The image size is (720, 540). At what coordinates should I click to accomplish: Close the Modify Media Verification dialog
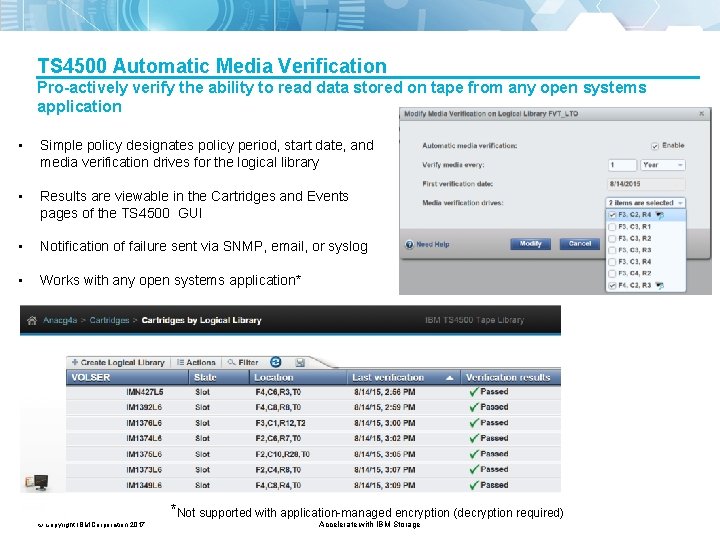click(702, 113)
